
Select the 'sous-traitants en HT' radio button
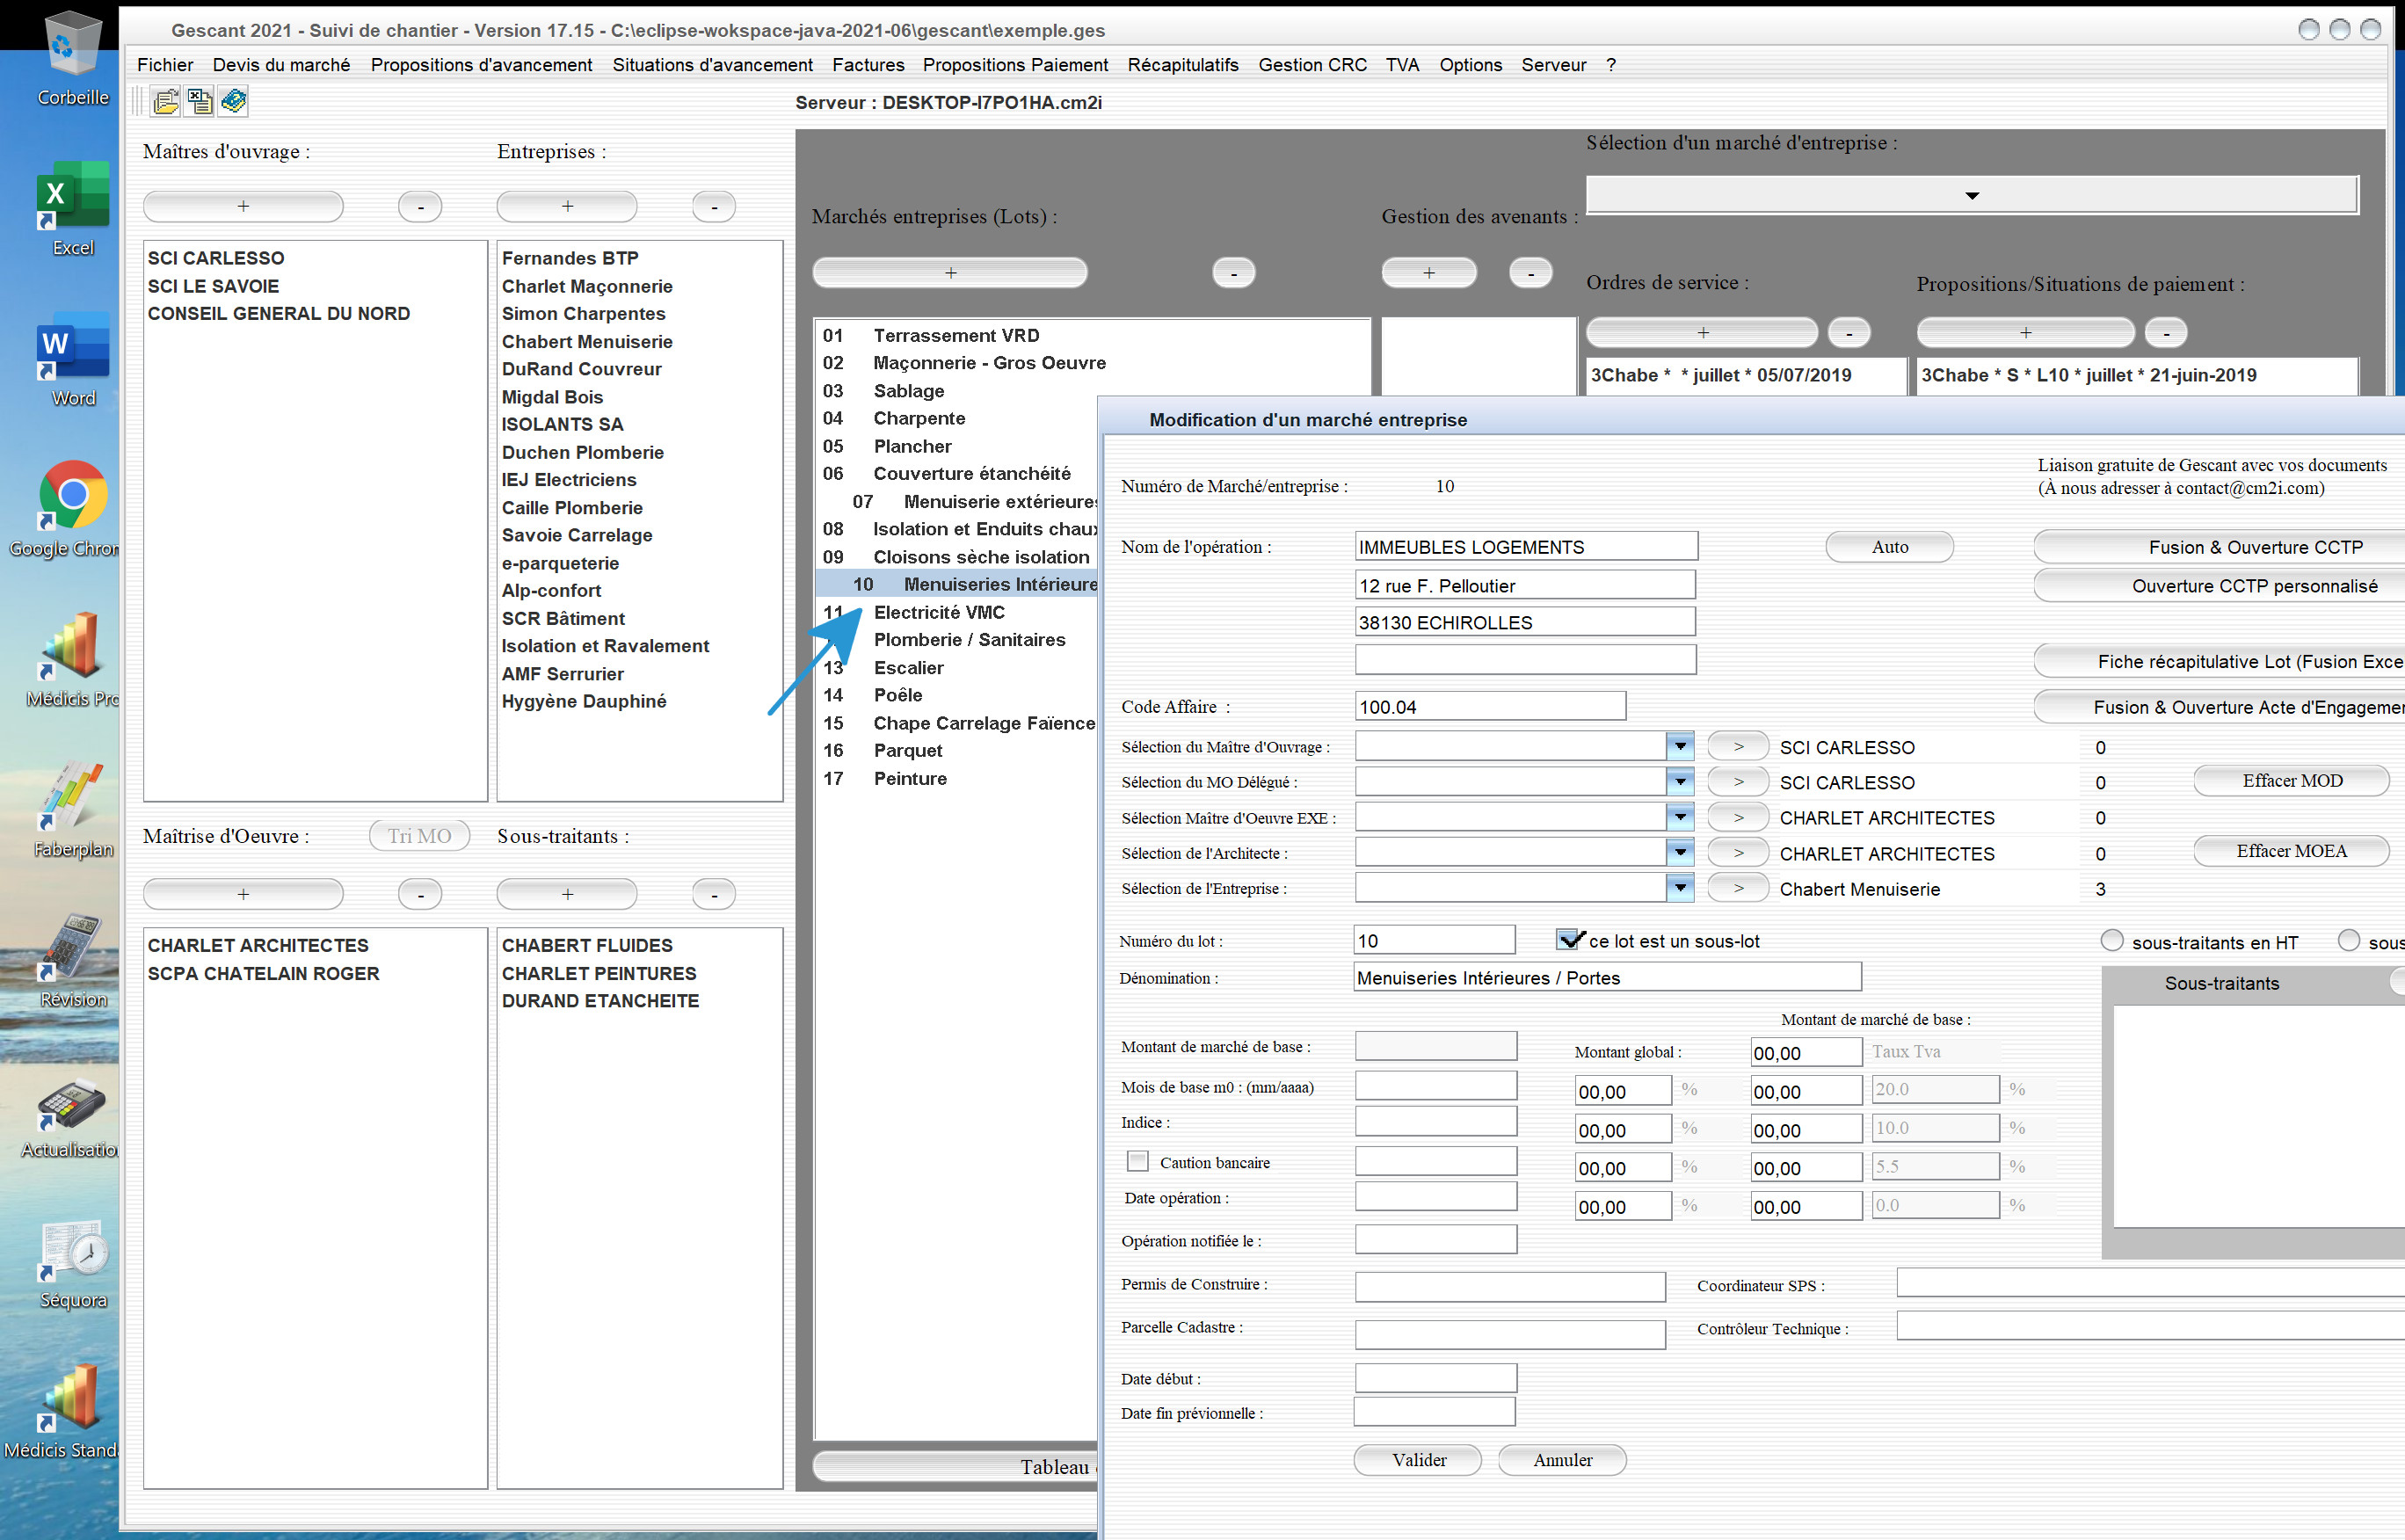[2111, 941]
